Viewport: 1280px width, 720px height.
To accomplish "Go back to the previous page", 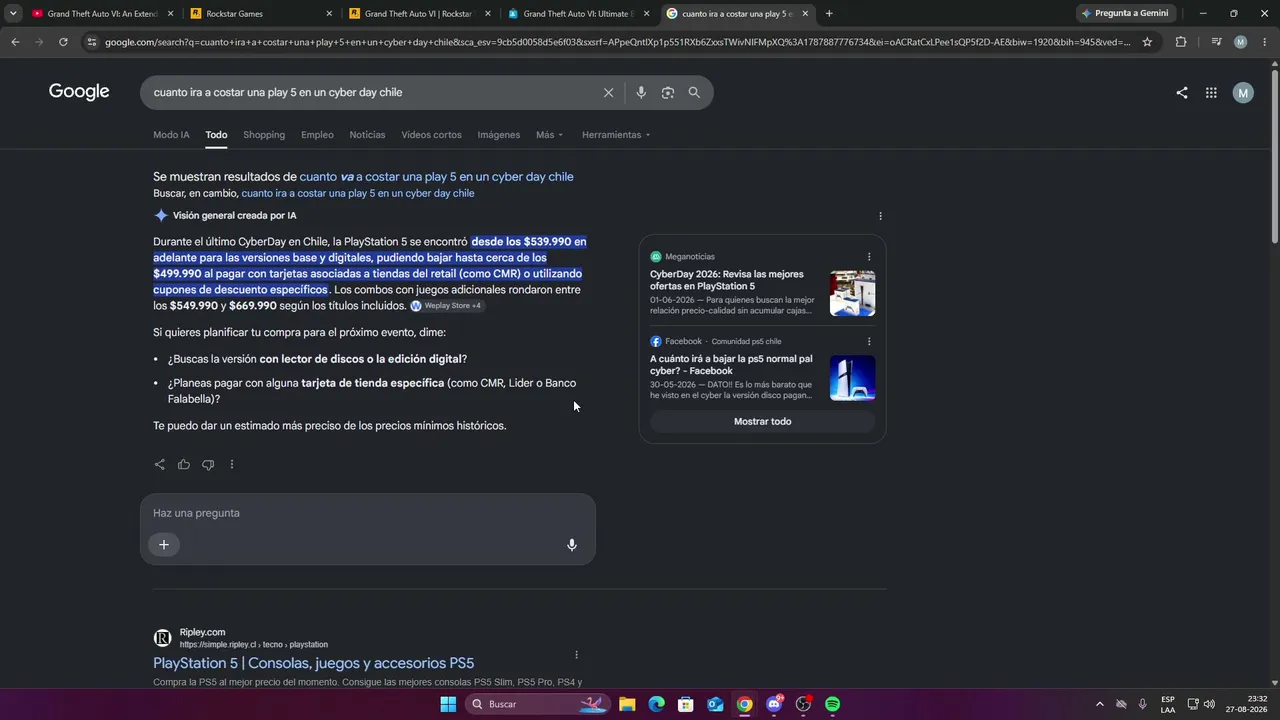I will point(15,42).
